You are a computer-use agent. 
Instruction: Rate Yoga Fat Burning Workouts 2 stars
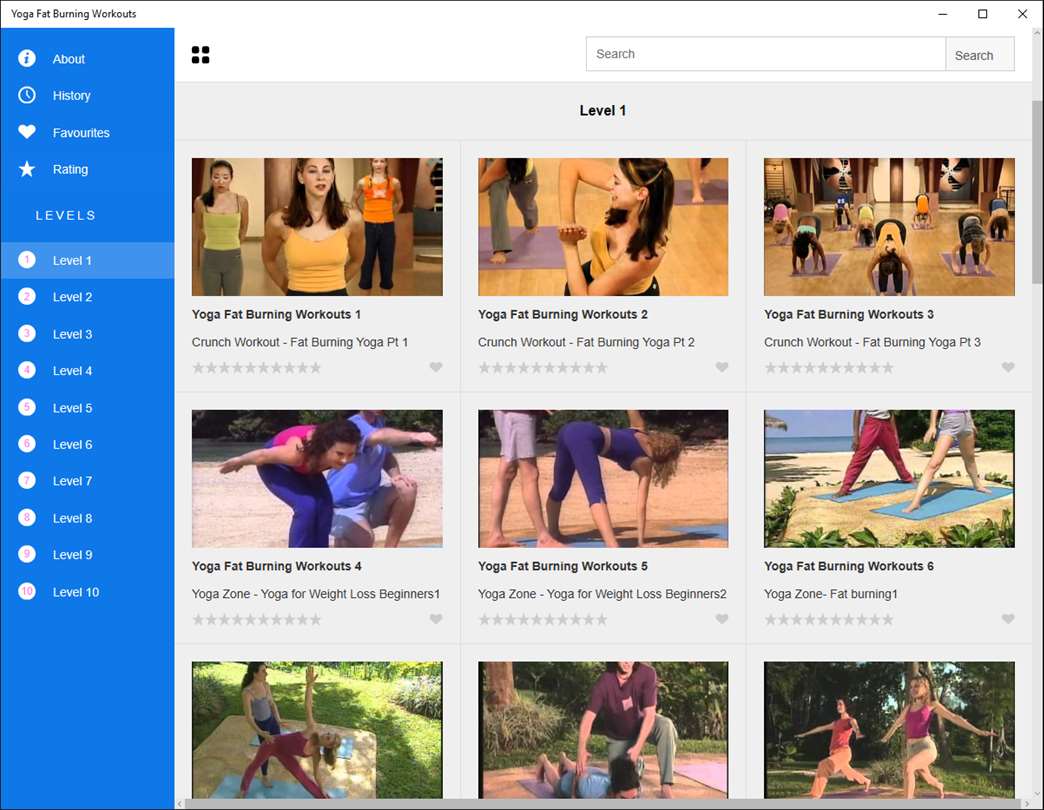[x=543, y=367]
